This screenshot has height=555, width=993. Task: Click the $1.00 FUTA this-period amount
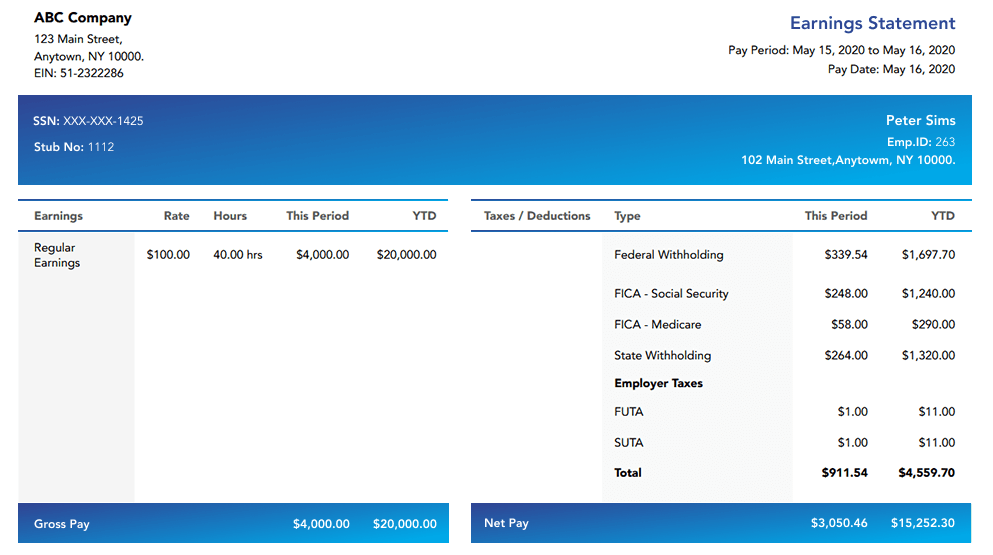tap(852, 412)
